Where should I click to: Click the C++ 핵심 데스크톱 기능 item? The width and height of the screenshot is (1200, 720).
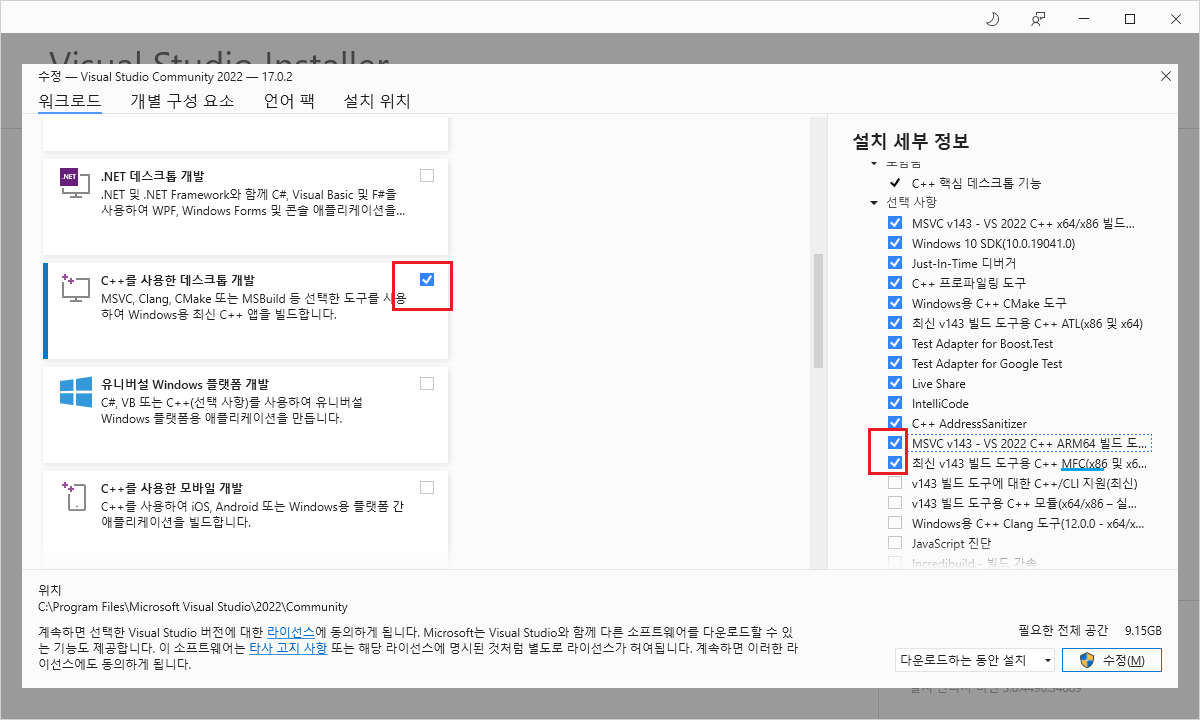[976, 183]
